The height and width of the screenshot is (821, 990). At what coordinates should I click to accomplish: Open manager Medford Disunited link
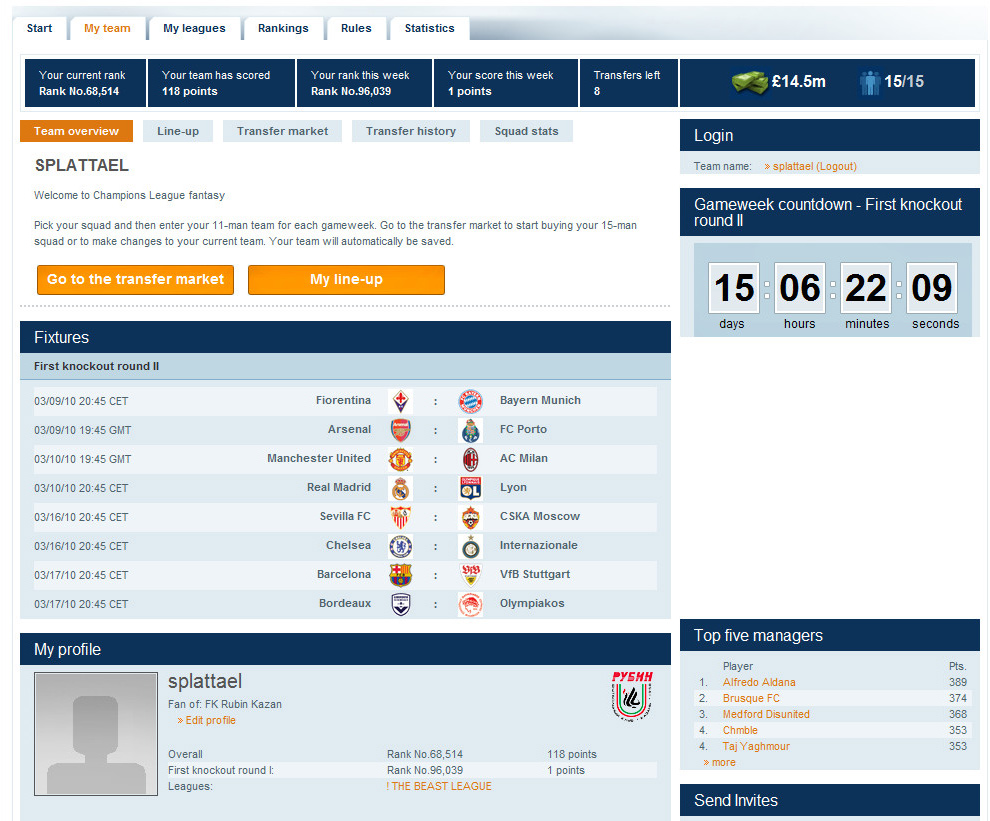point(766,714)
